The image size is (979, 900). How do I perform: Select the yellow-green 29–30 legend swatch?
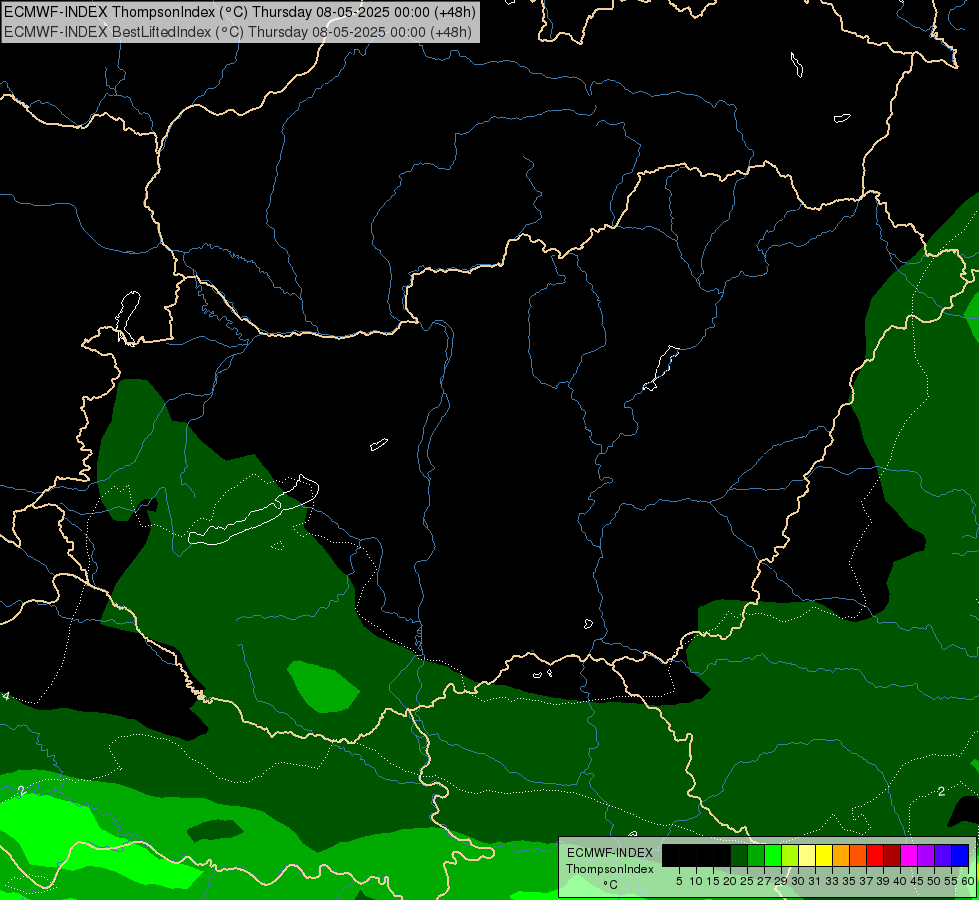pyautogui.click(x=790, y=855)
